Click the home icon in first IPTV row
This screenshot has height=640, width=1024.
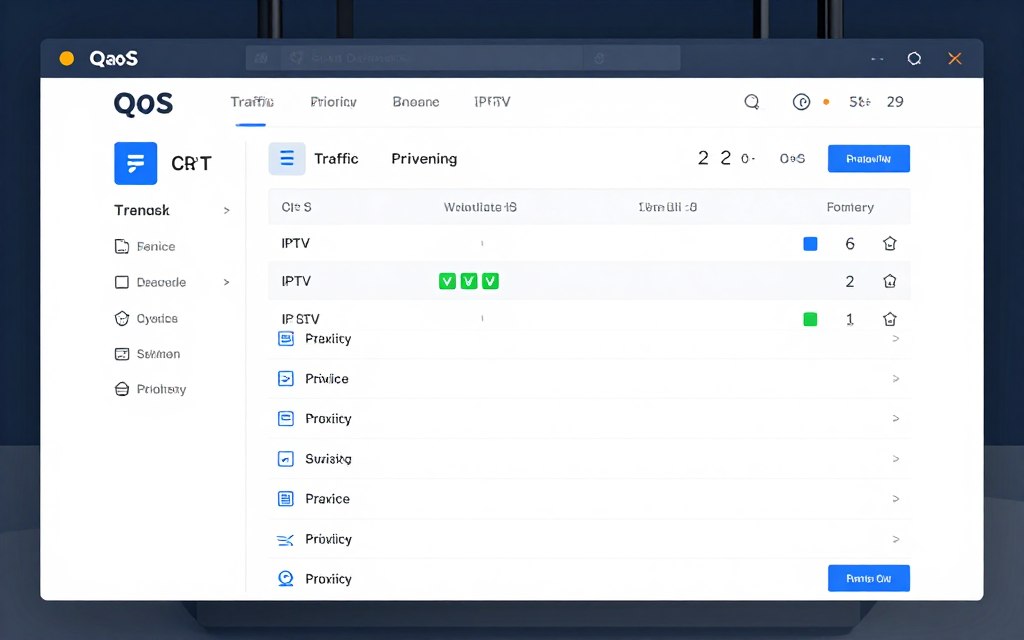click(889, 244)
